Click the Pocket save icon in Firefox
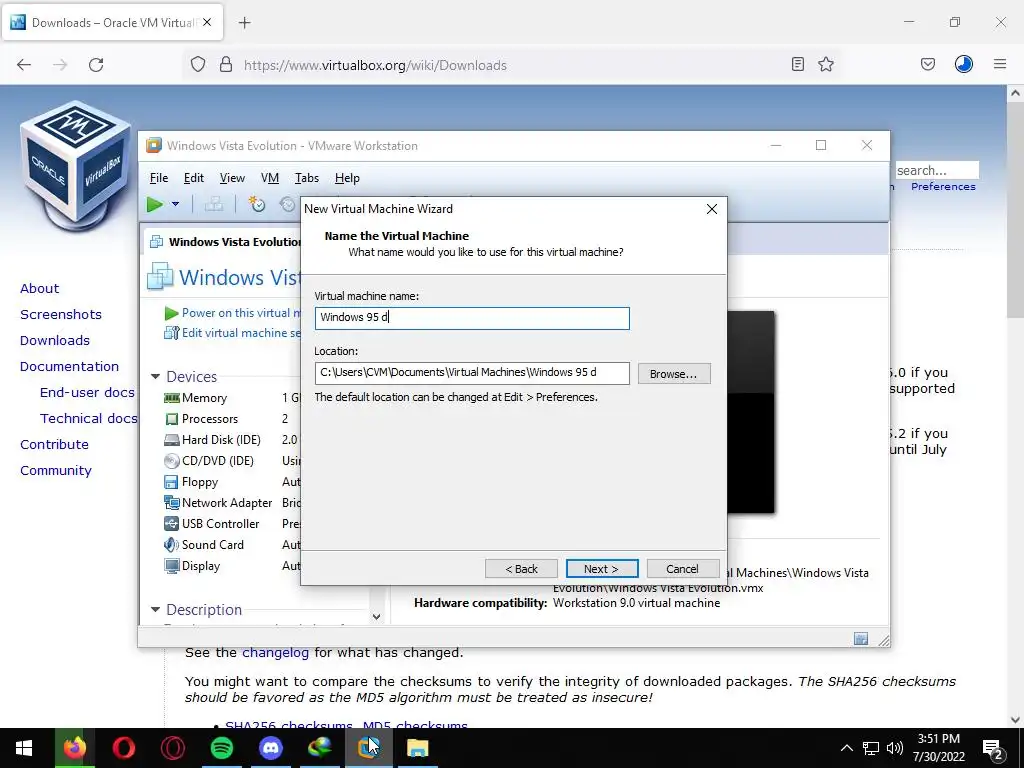This screenshot has width=1024, height=768. (x=928, y=64)
